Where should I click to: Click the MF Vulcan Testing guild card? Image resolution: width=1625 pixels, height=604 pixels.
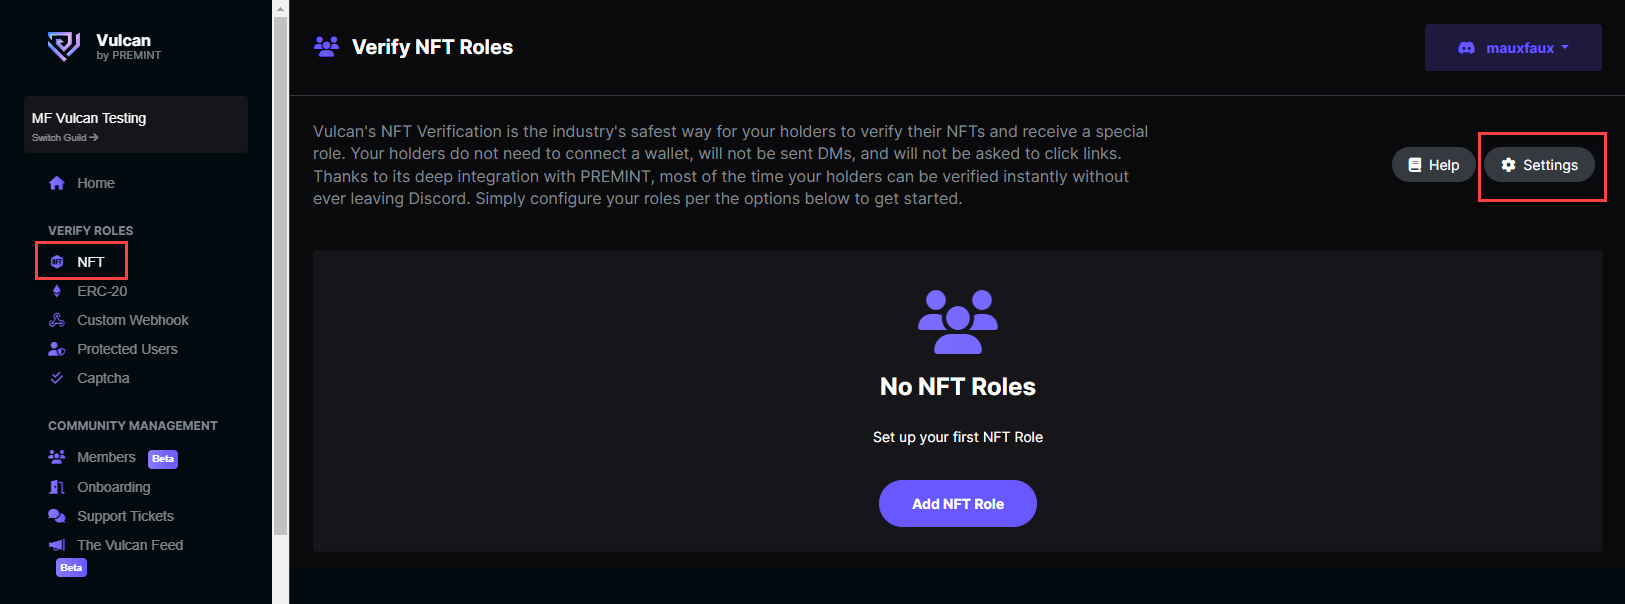(x=136, y=124)
